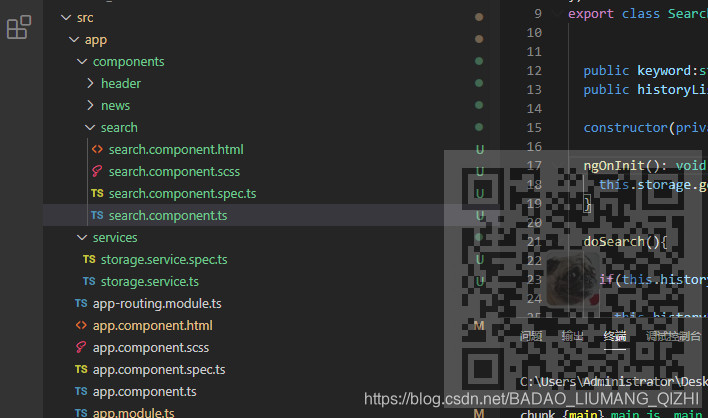Open app.component.ts file
The width and height of the screenshot is (708, 418).
[x=144, y=392]
